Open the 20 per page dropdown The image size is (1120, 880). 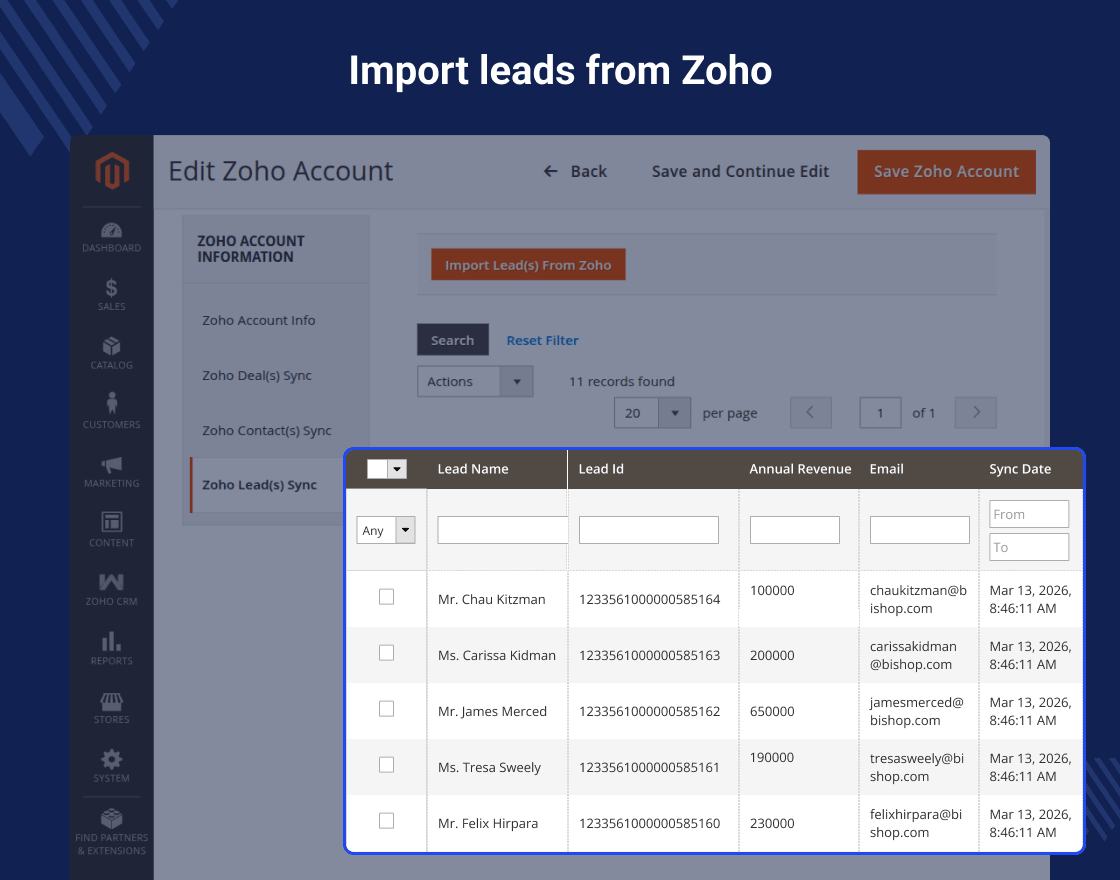[652, 413]
